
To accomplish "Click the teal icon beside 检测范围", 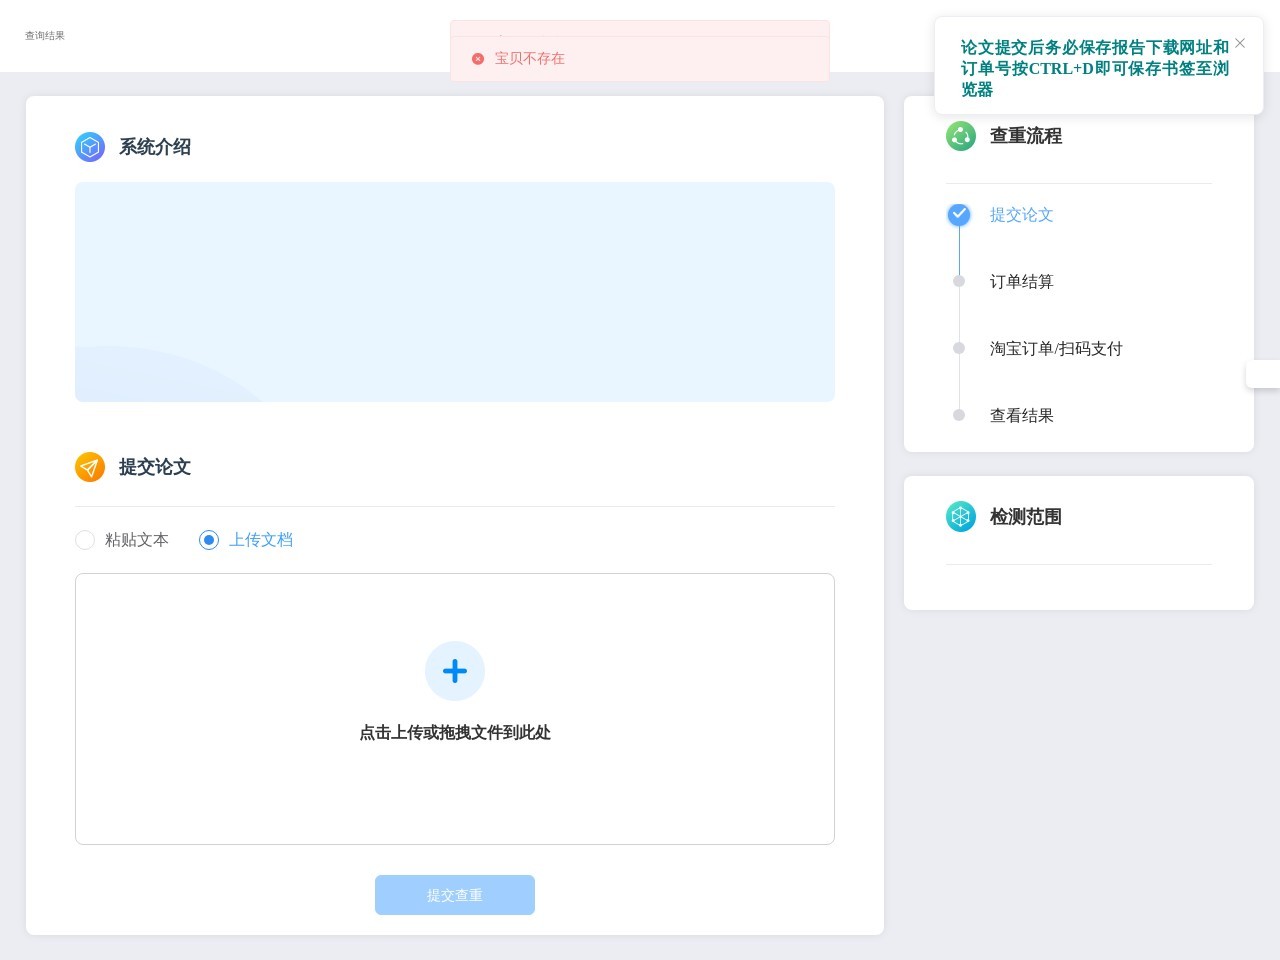I will pyautogui.click(x=961, y=517).
